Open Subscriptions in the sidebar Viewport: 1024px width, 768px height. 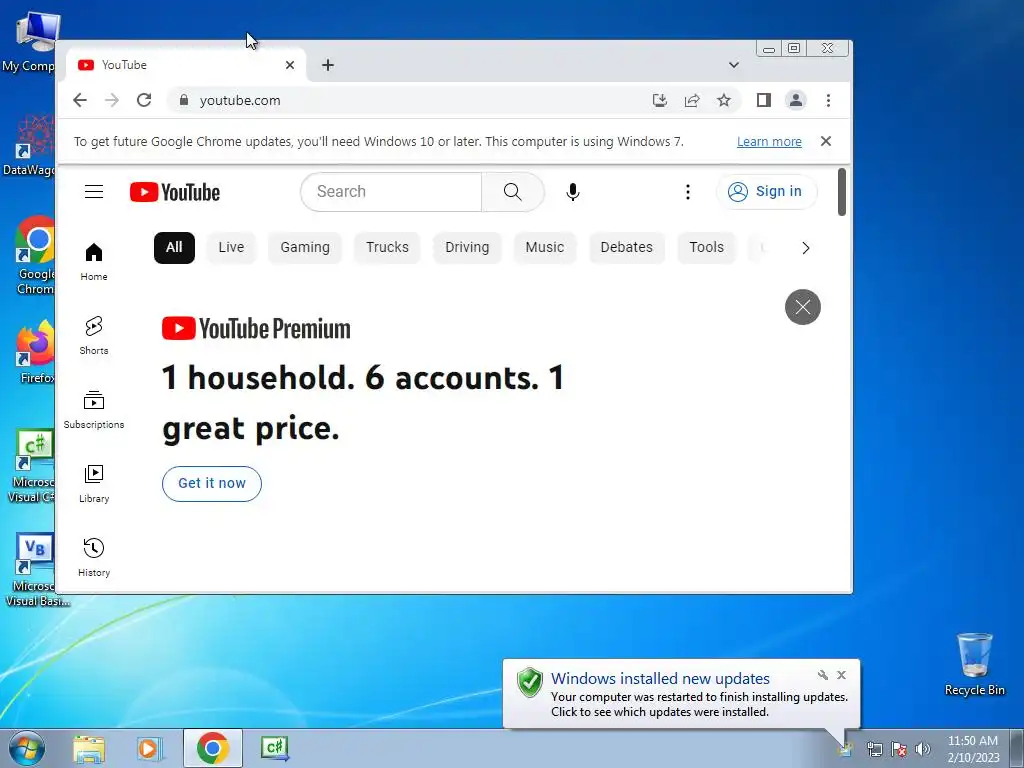point(94,409)
